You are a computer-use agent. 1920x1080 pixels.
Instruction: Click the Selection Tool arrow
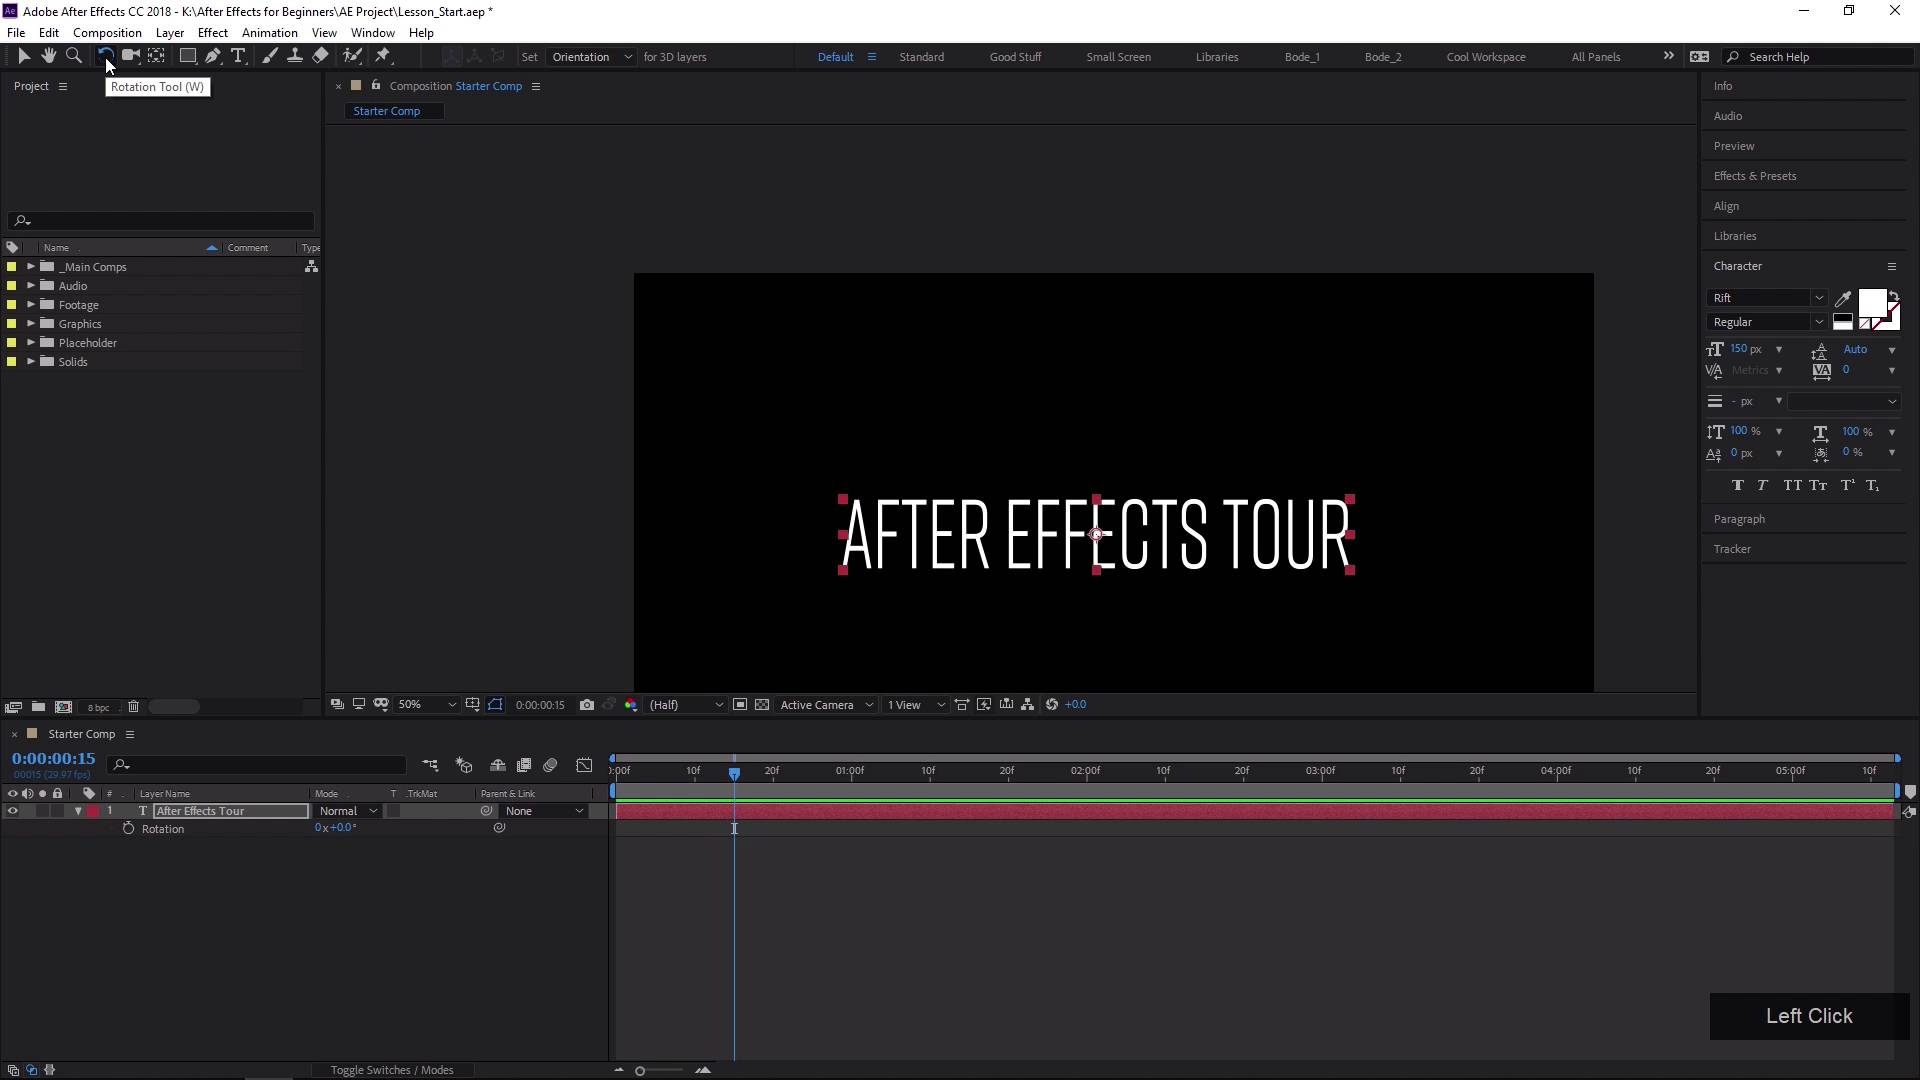(22, 55)
